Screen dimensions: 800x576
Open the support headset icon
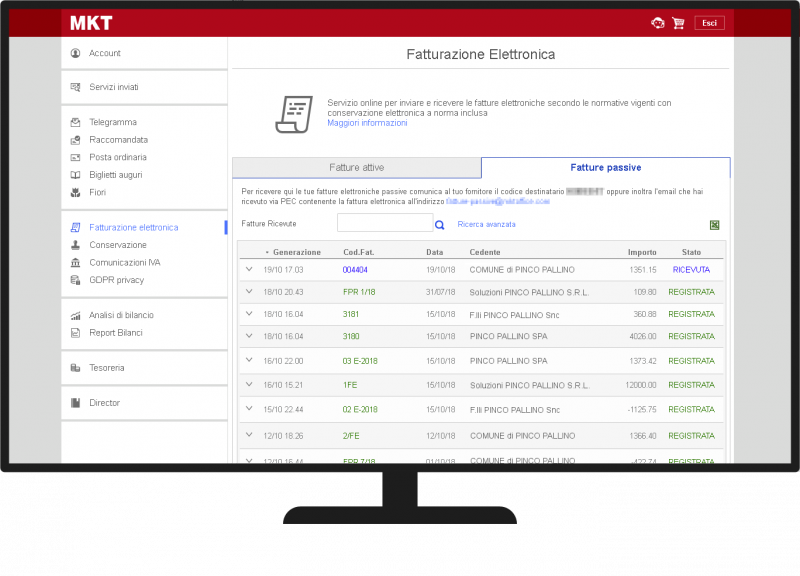pyautogui.click(x=657, y=22)
